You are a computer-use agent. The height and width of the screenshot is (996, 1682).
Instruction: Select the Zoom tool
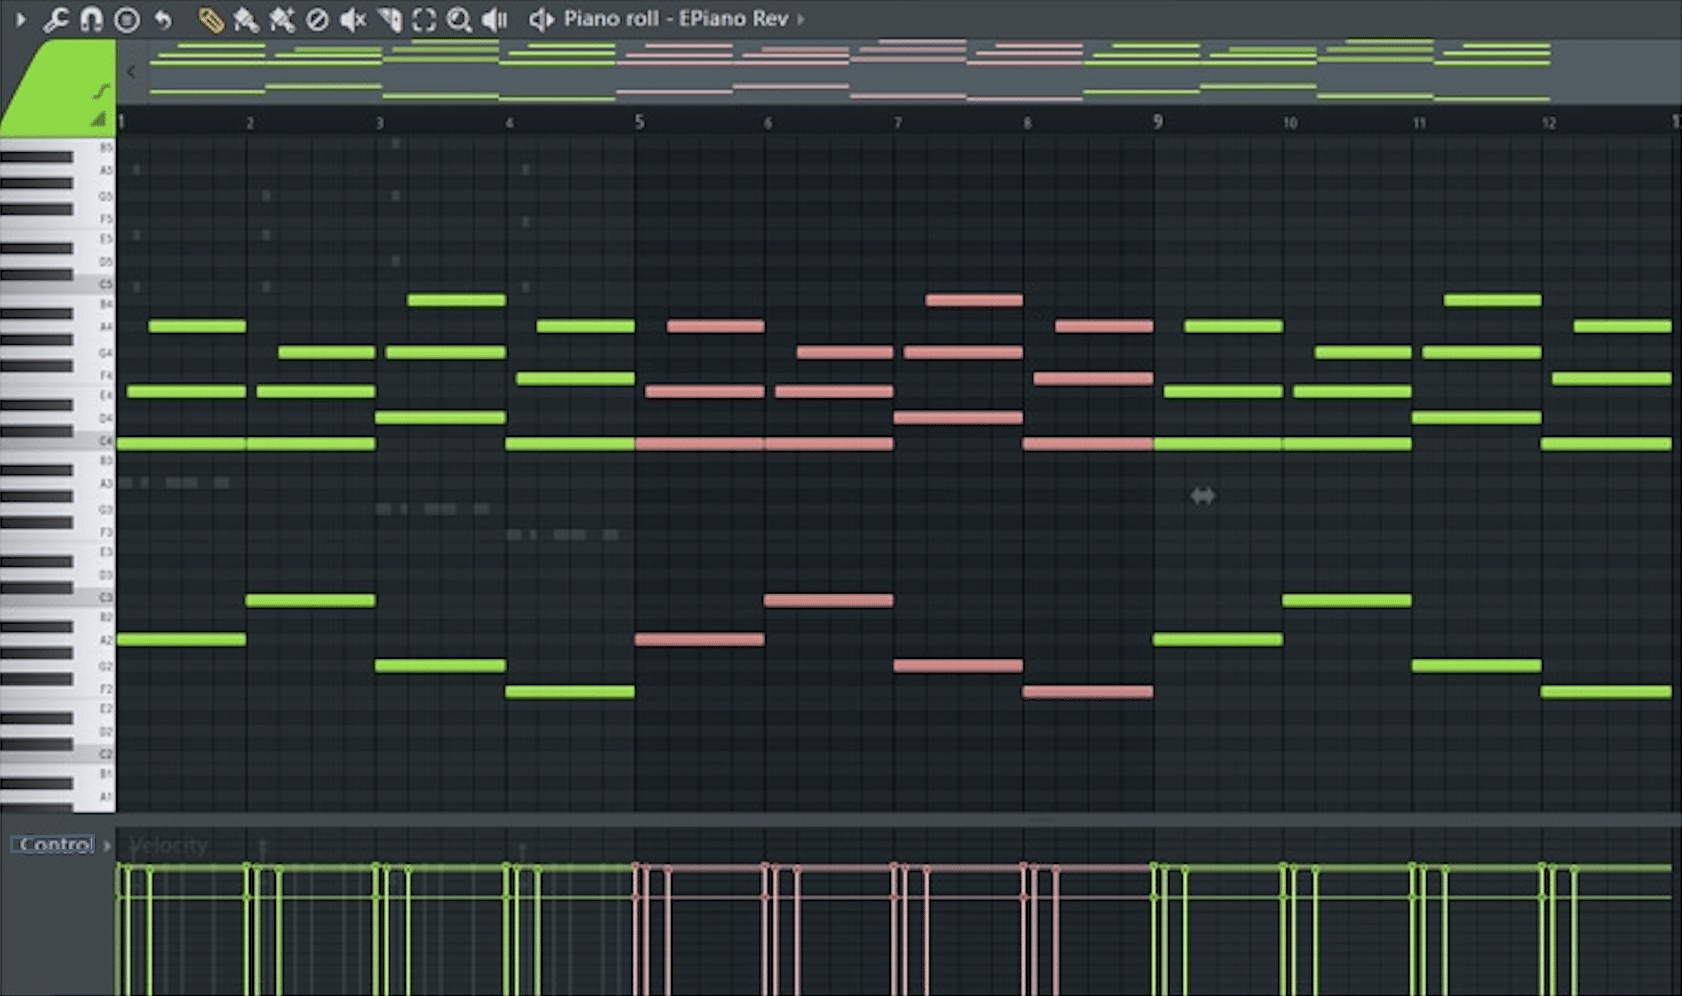pos(458,19)
